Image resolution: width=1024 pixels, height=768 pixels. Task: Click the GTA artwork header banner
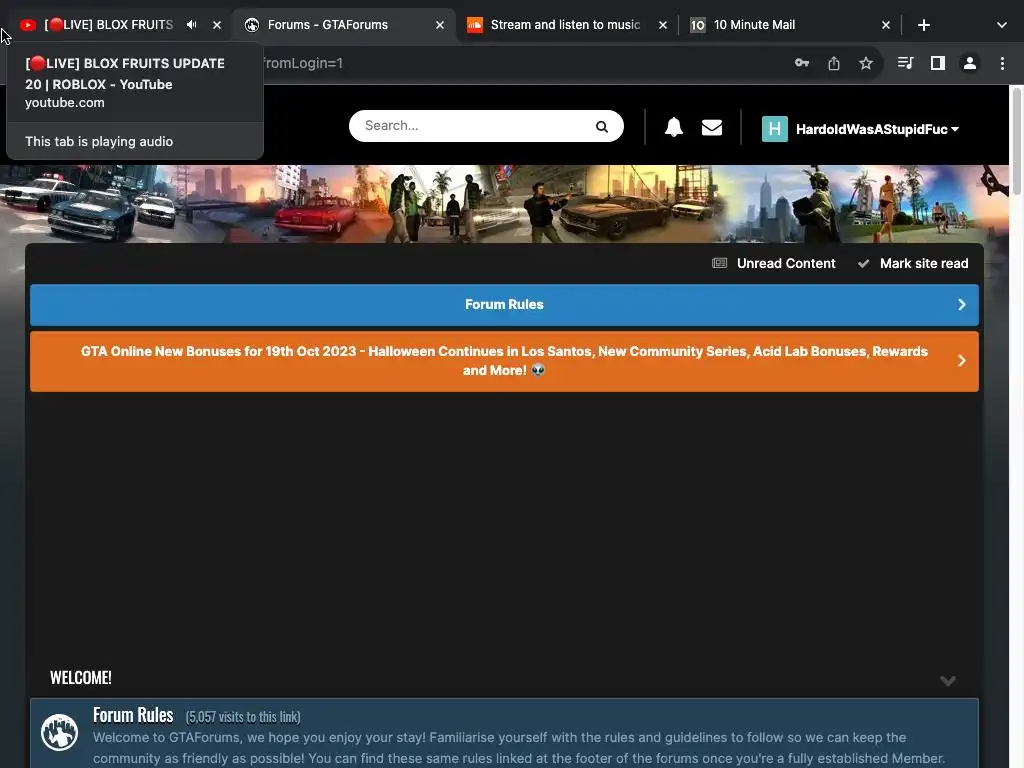coord(504,204)
